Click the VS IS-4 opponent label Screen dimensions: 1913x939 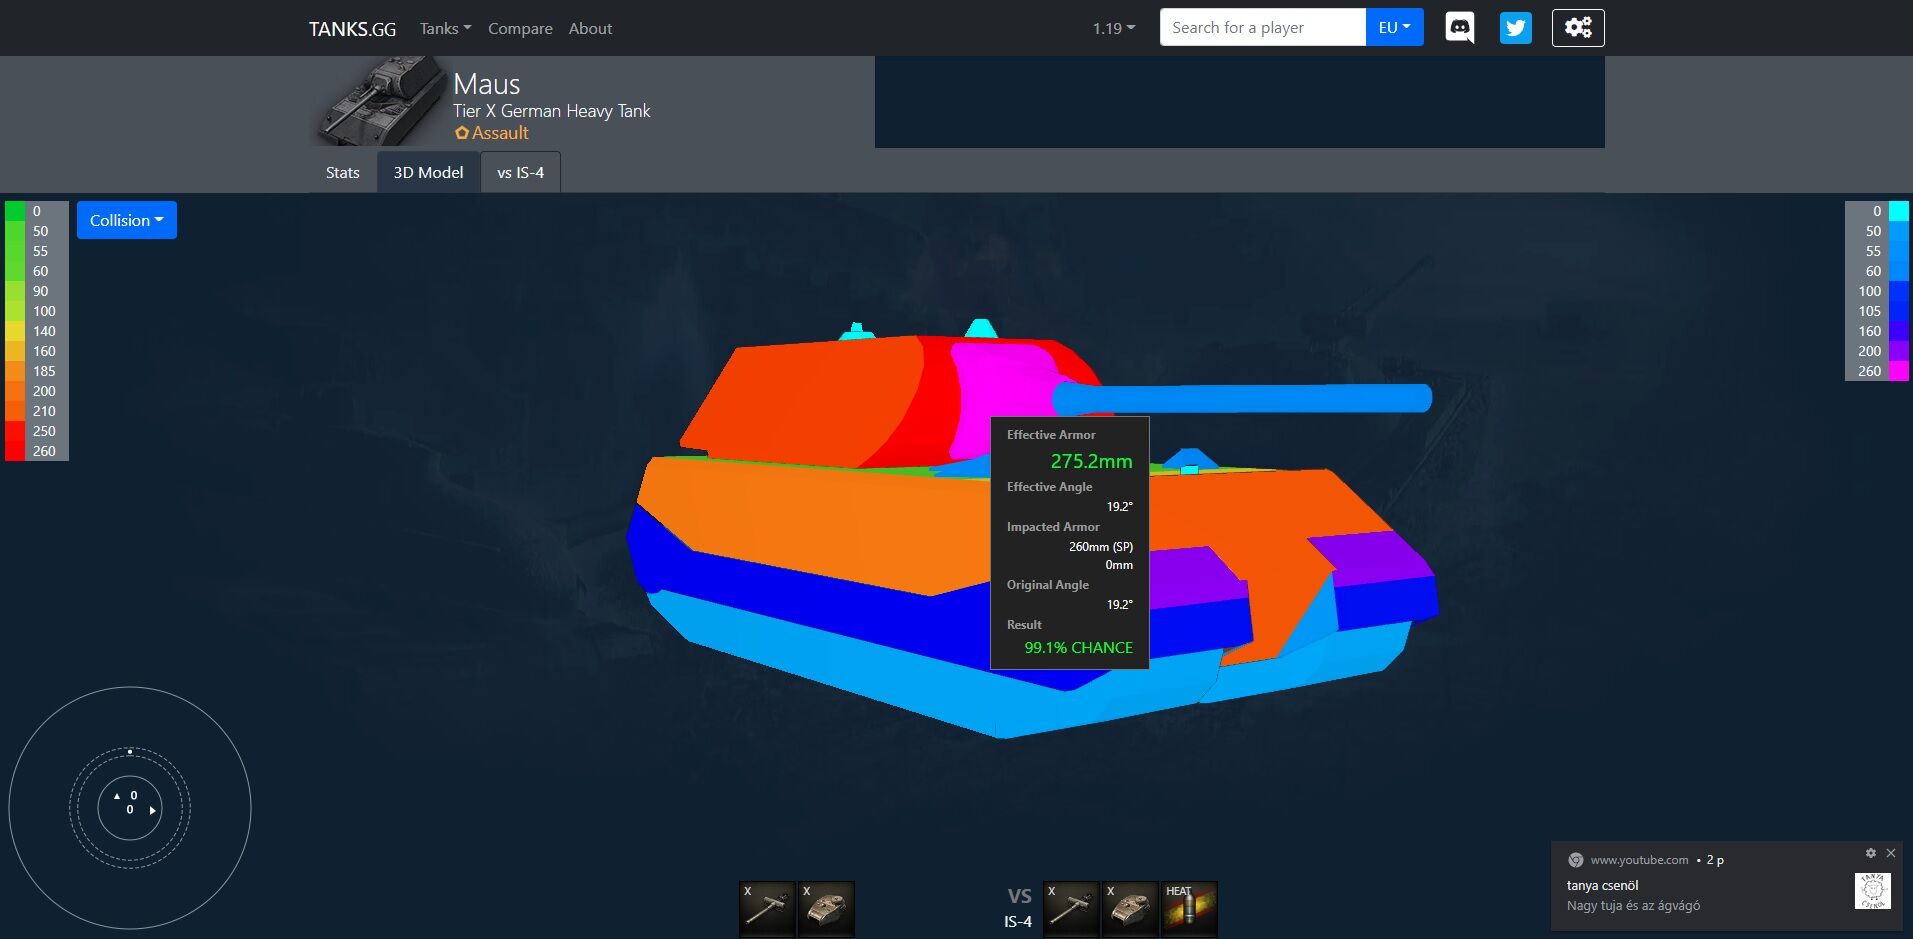[x=1019, y=908]
